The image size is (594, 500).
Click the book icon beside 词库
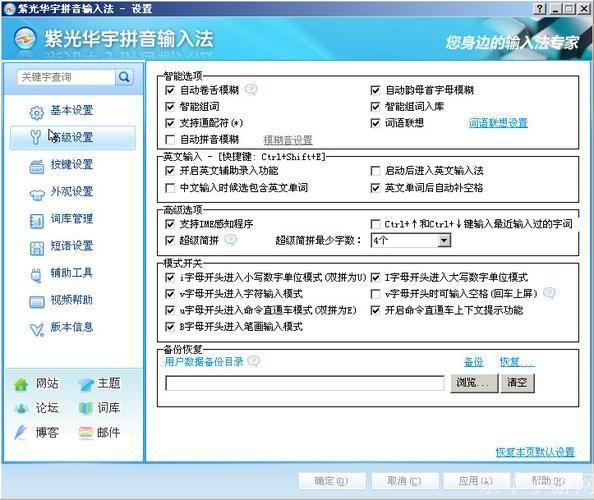pos(86,408)
